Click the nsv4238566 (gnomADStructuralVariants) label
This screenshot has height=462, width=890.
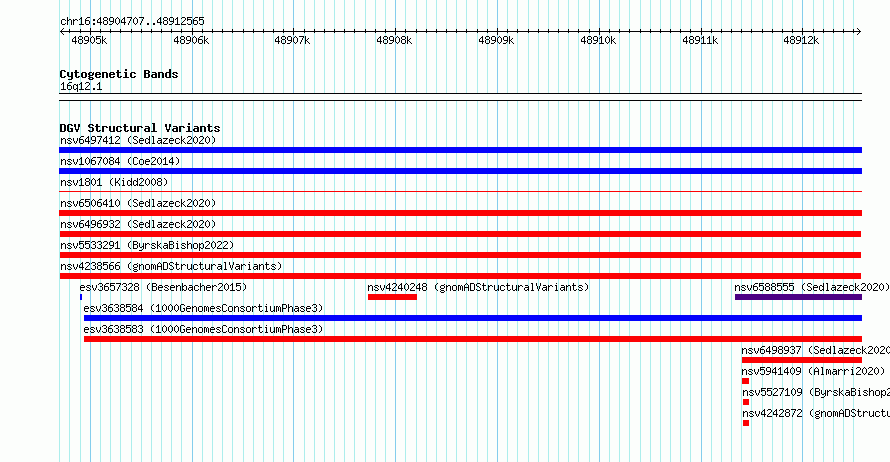click(171, 266)
